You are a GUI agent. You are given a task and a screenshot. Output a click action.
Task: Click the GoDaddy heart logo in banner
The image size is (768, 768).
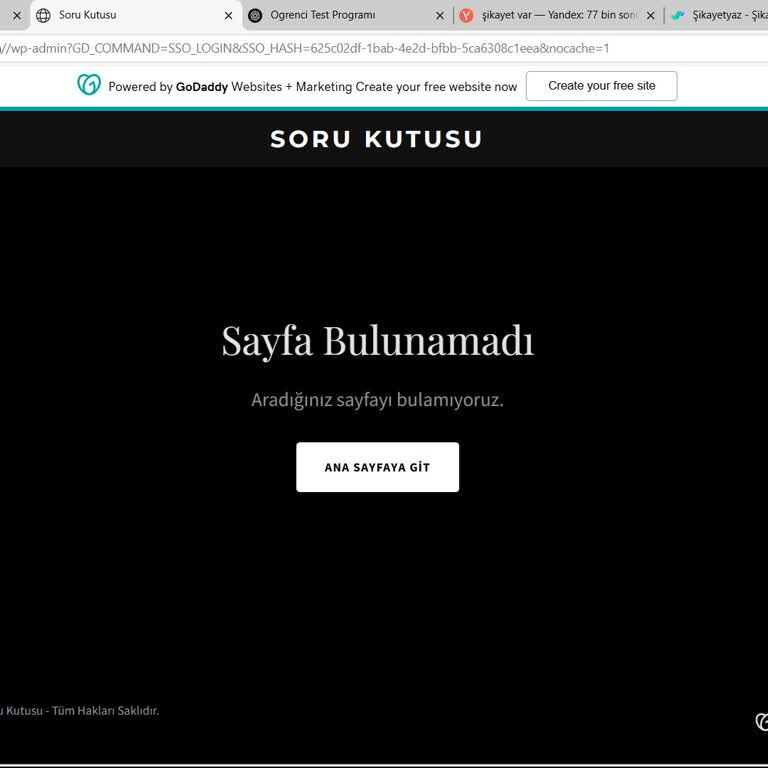[89, 85]
